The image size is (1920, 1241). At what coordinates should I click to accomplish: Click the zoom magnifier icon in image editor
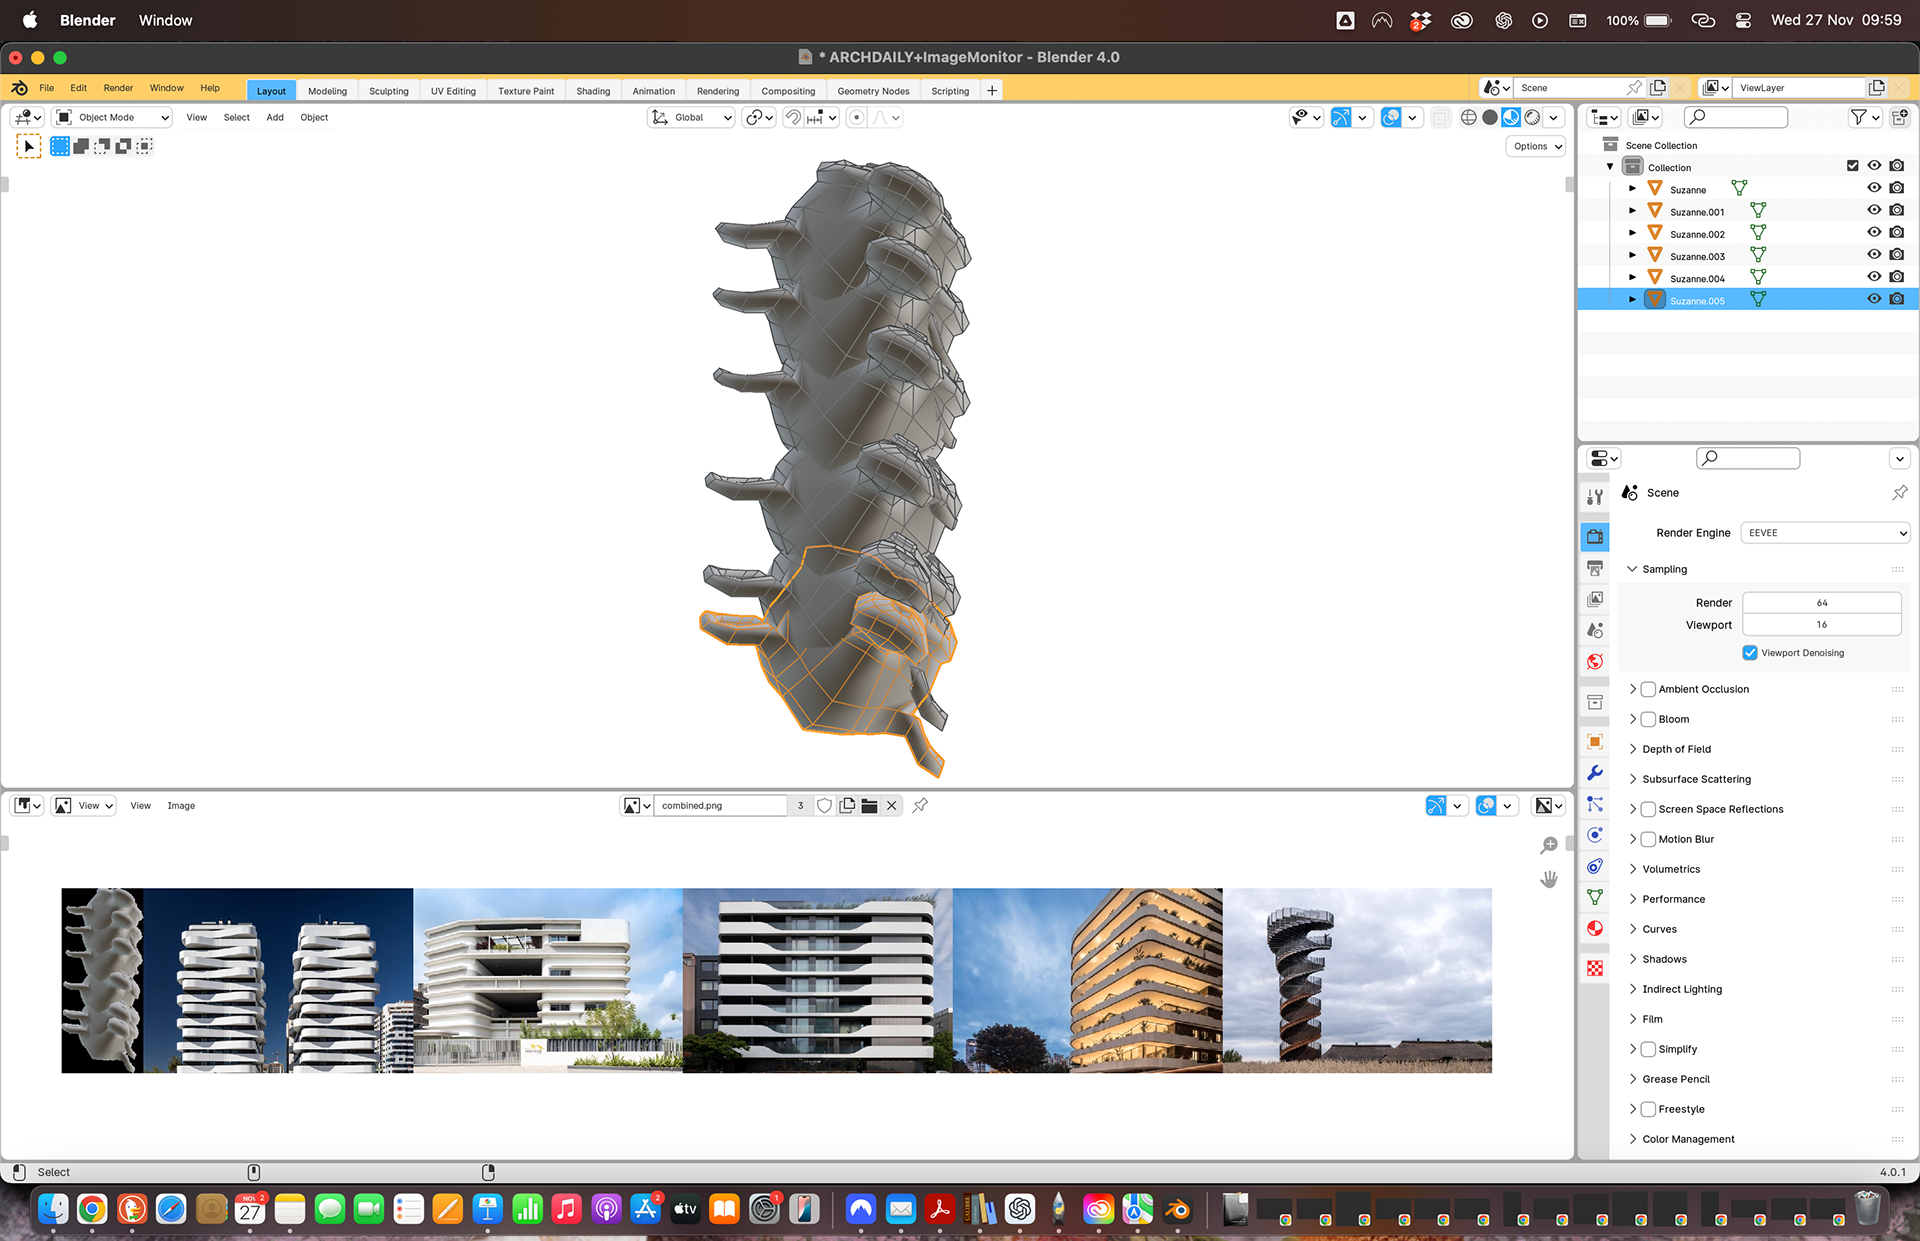1549,846
